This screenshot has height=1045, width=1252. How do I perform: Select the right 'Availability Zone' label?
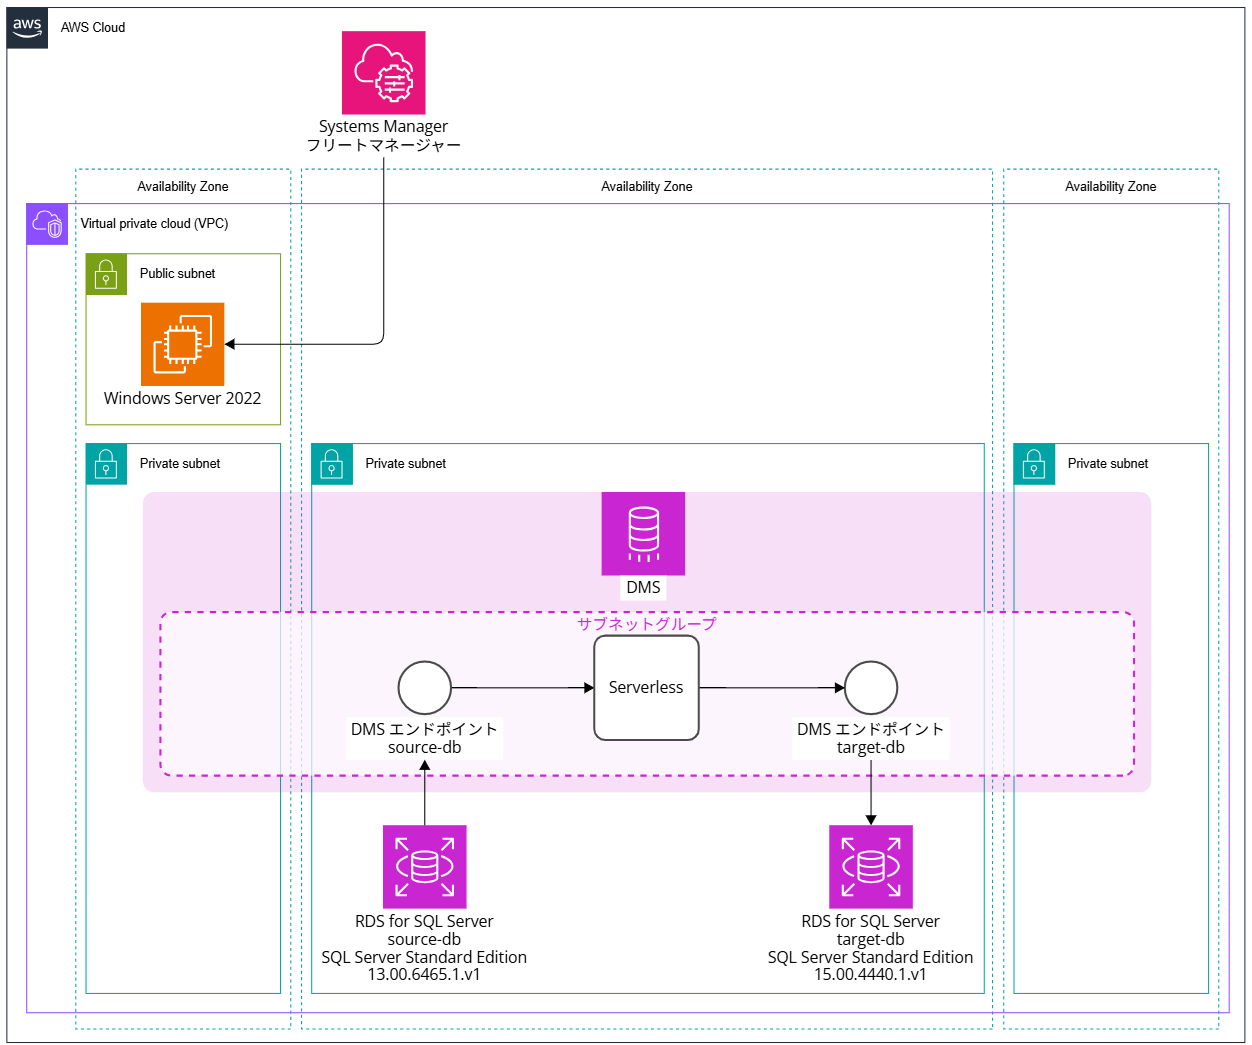click(1111, 187)
